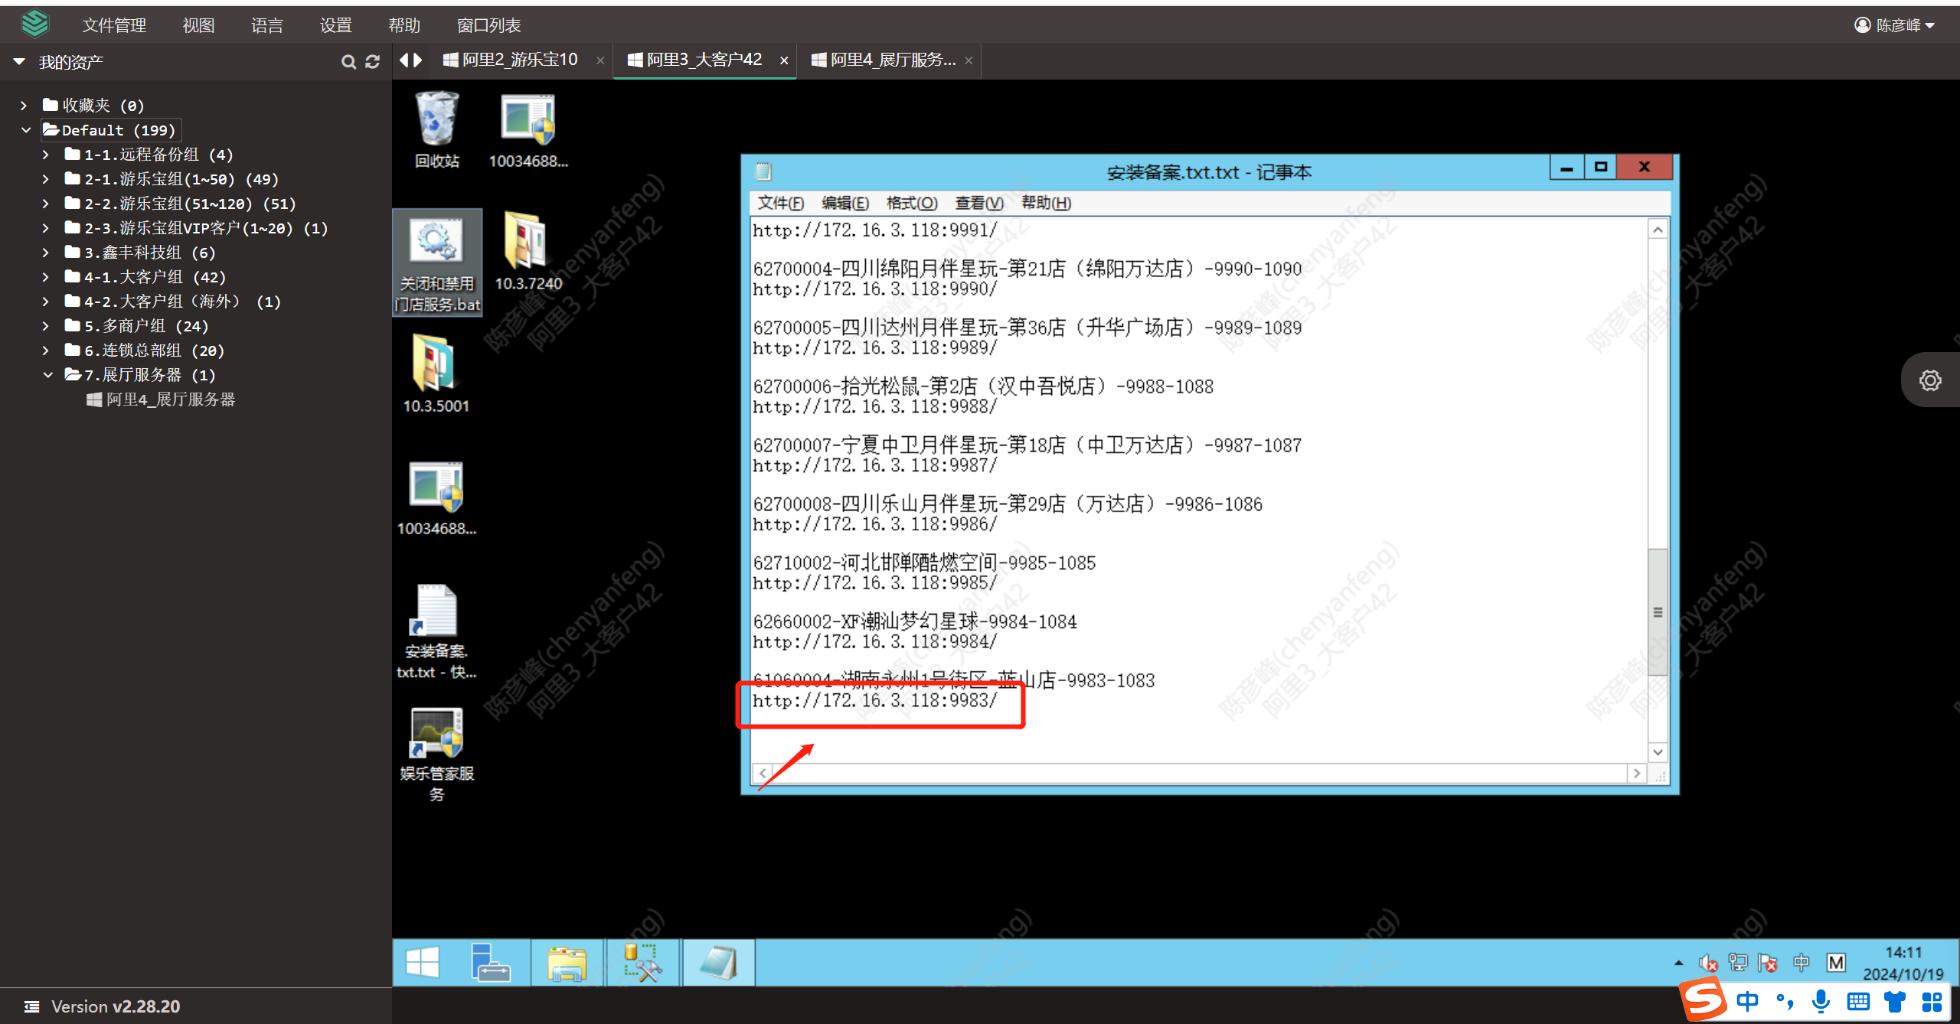1960x1024 pixels.
Task: Open the Notepad 帮助(H) menu
Action: [x=1046, y=203]
